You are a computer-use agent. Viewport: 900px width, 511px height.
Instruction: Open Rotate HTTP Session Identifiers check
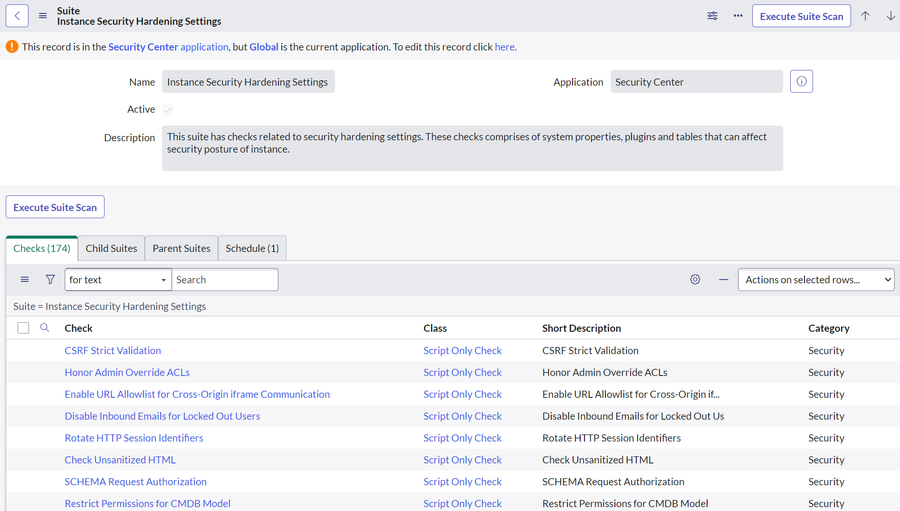pyautogui.click(x=134, y=438)
